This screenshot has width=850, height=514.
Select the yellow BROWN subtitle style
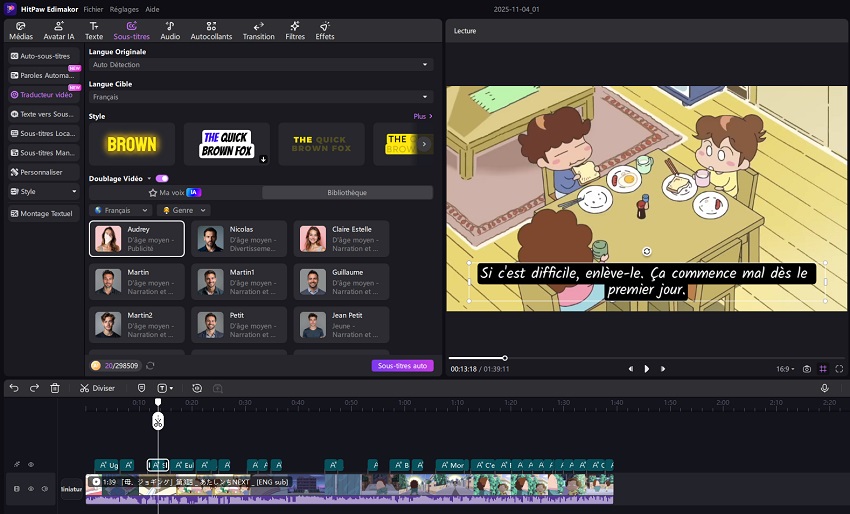(x=132, y=144)
